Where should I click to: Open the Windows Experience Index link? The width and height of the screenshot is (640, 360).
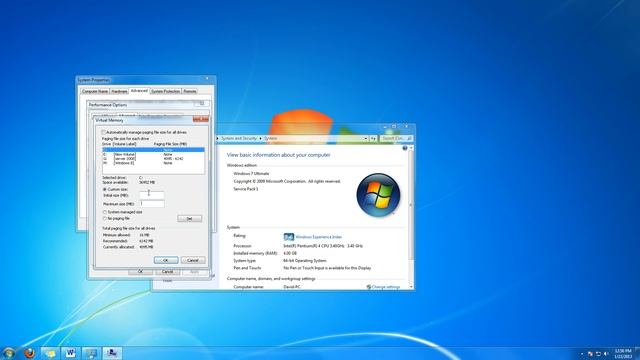(x=319, y=237)
